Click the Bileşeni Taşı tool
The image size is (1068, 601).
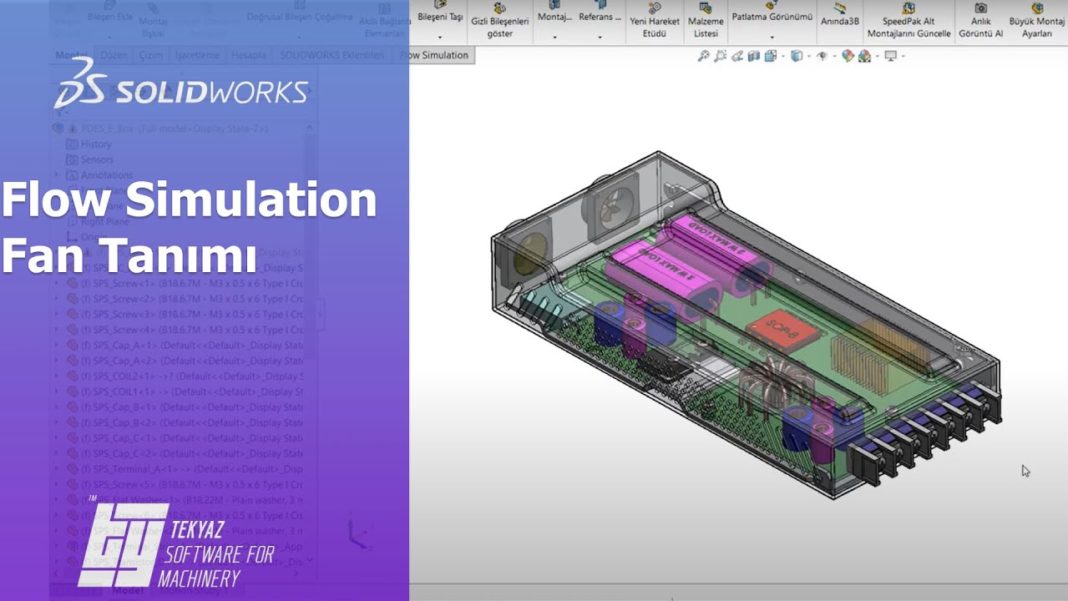pos(440,12)
